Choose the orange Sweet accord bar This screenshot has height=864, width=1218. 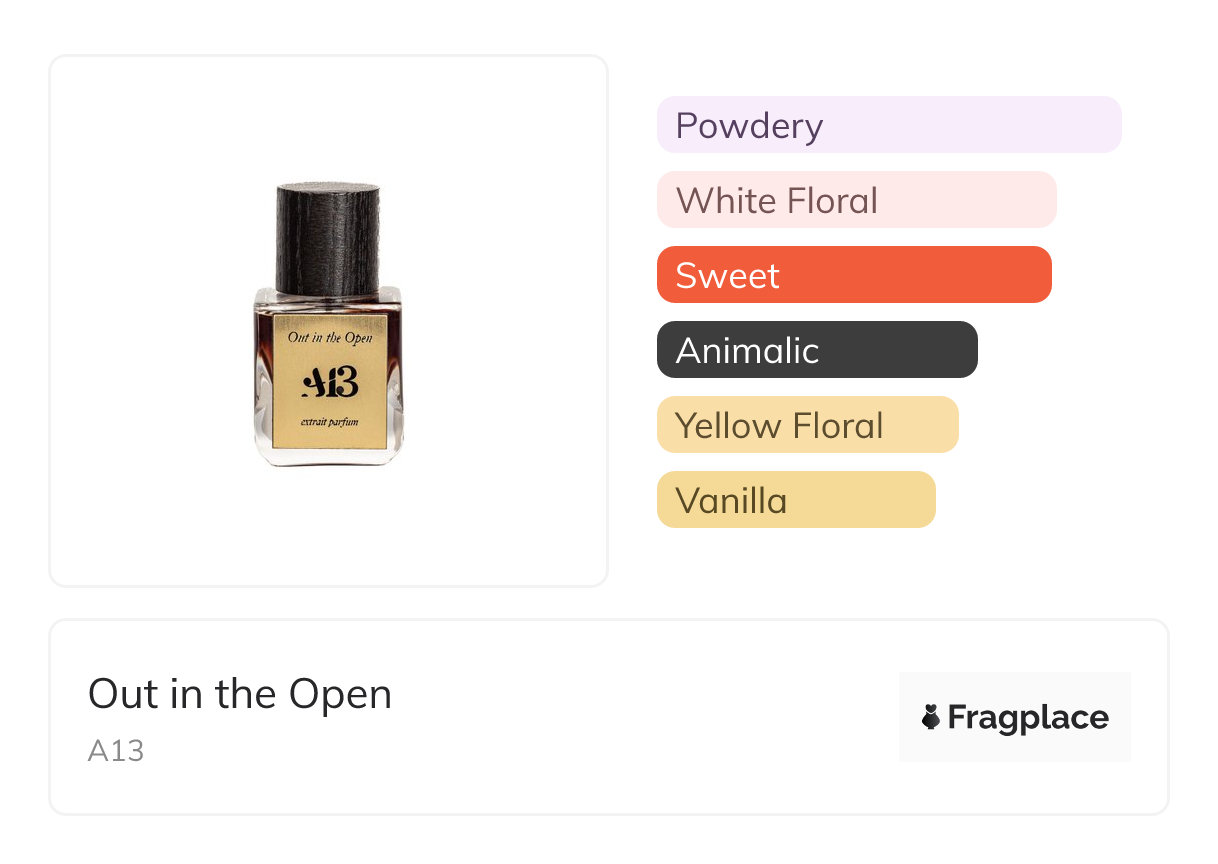click(x=853, y=275)
